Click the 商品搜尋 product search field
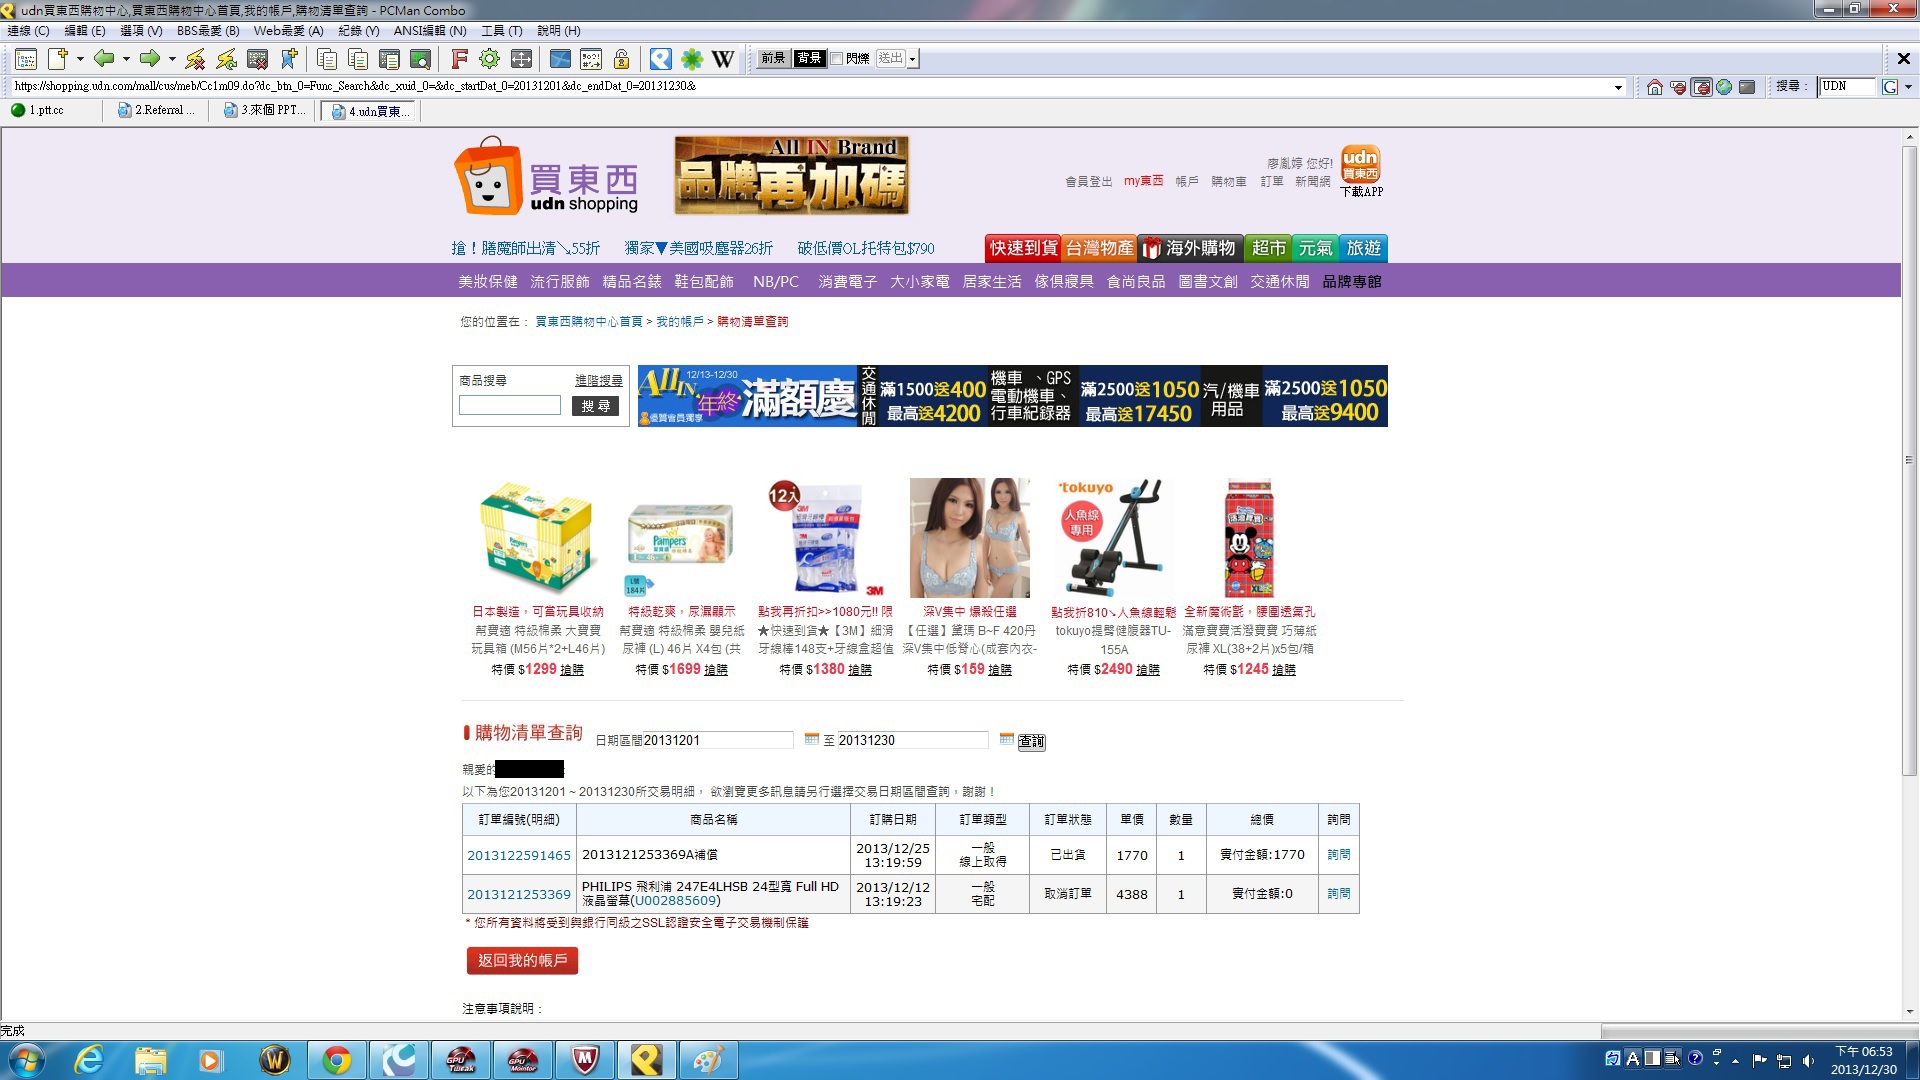The image size is (1920, 1080). point(510,406)
